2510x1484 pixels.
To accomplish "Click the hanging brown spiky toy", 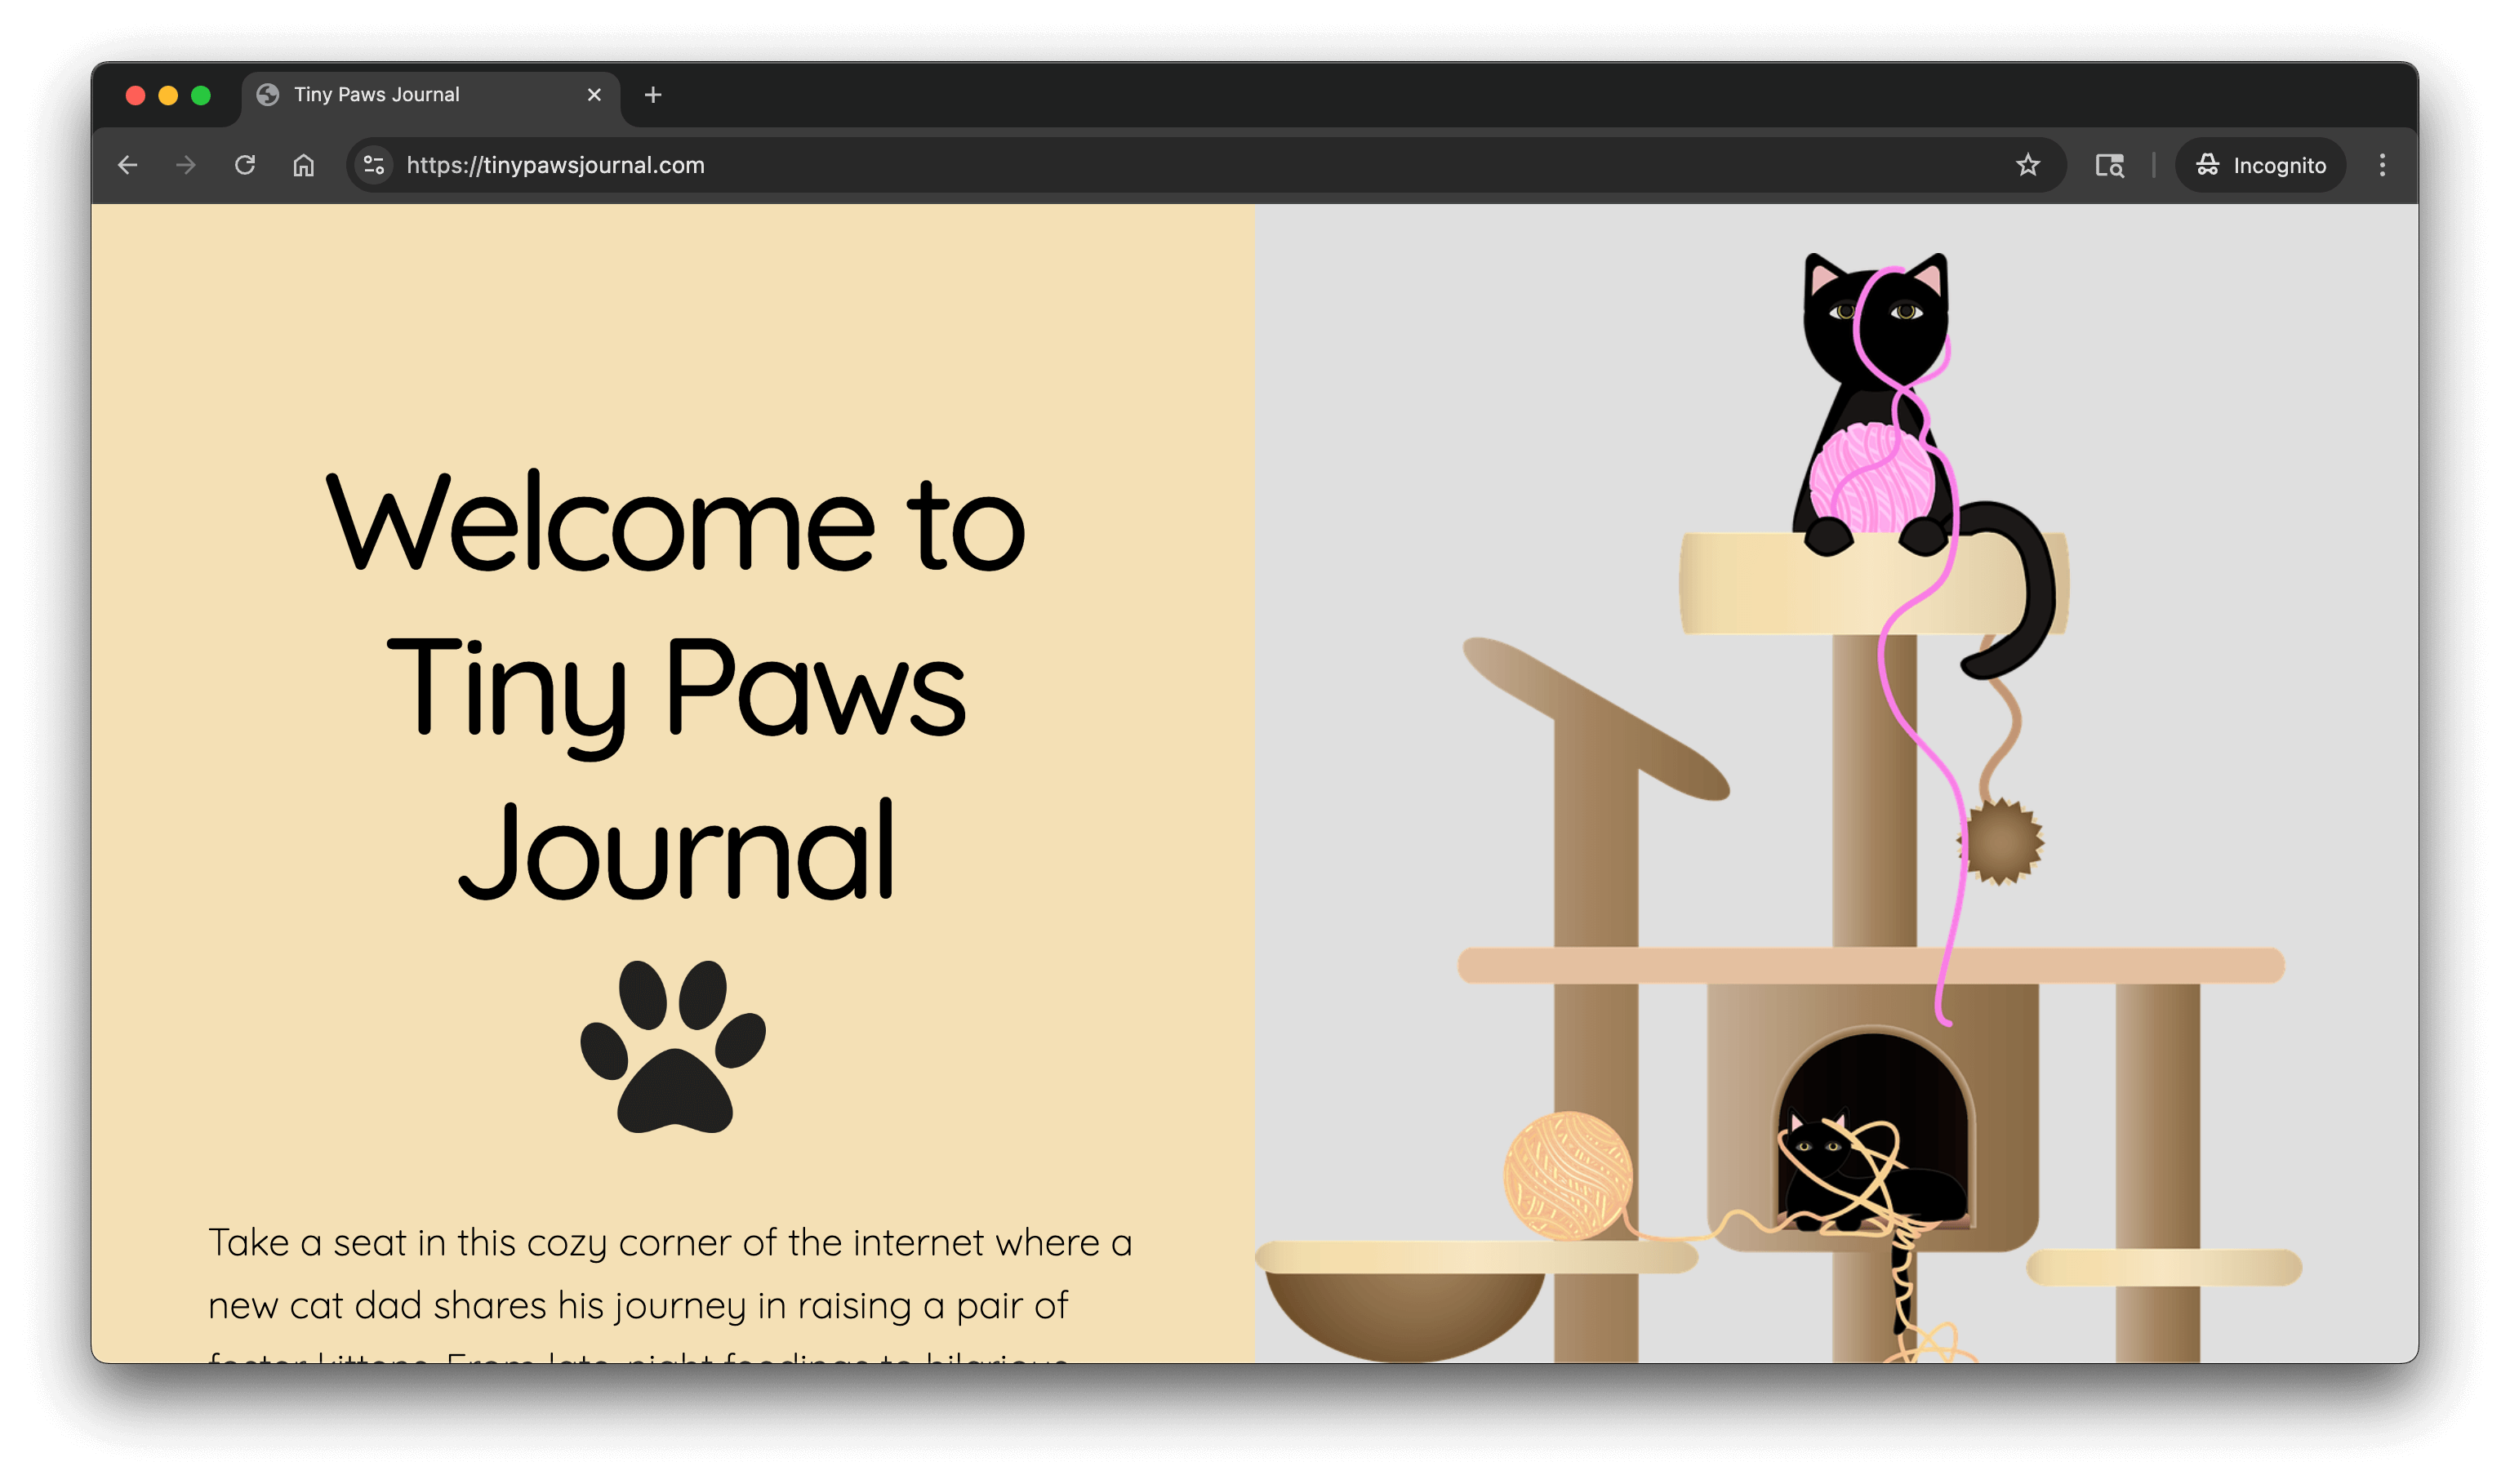I will pos(2000,842).
